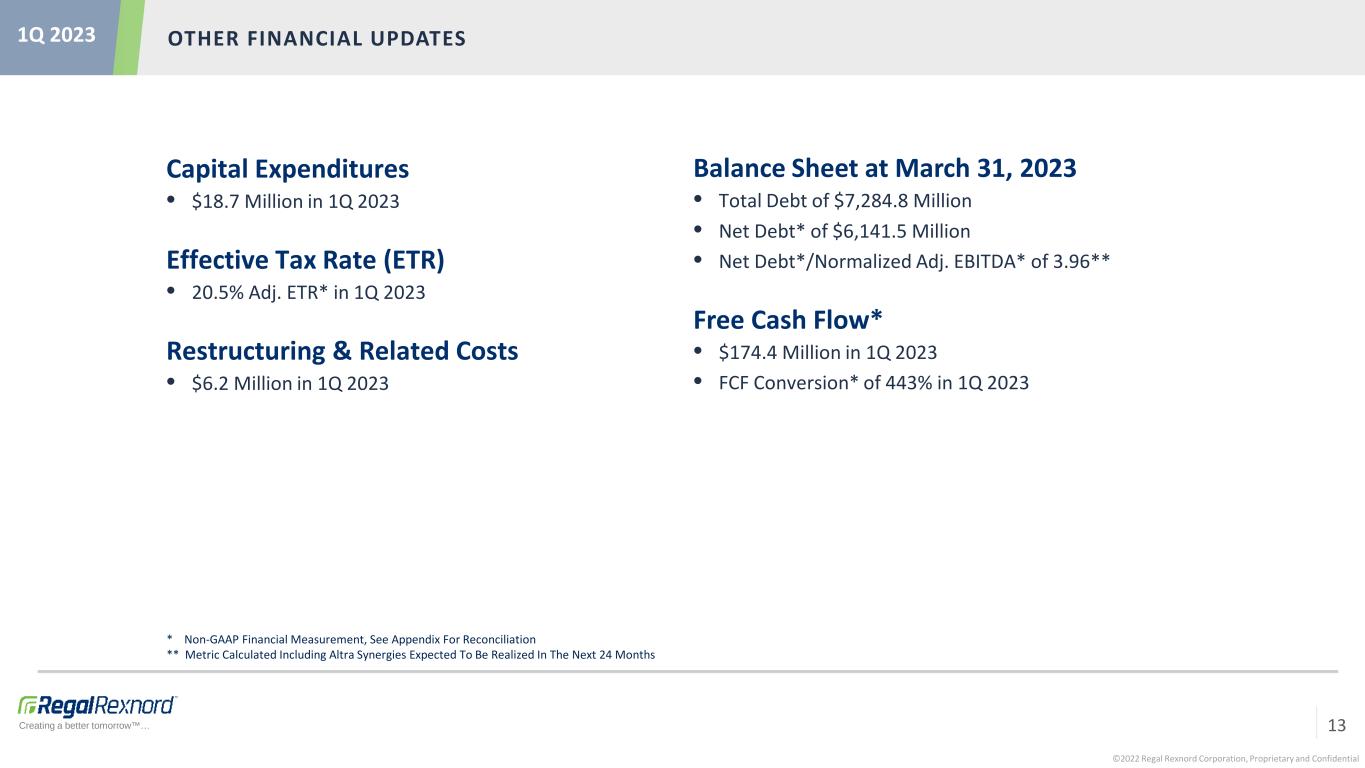Viewport: 1365px width, 768px height.
Task: Select the $6.2 Million restructuring bullet
Action: [290, 383]
